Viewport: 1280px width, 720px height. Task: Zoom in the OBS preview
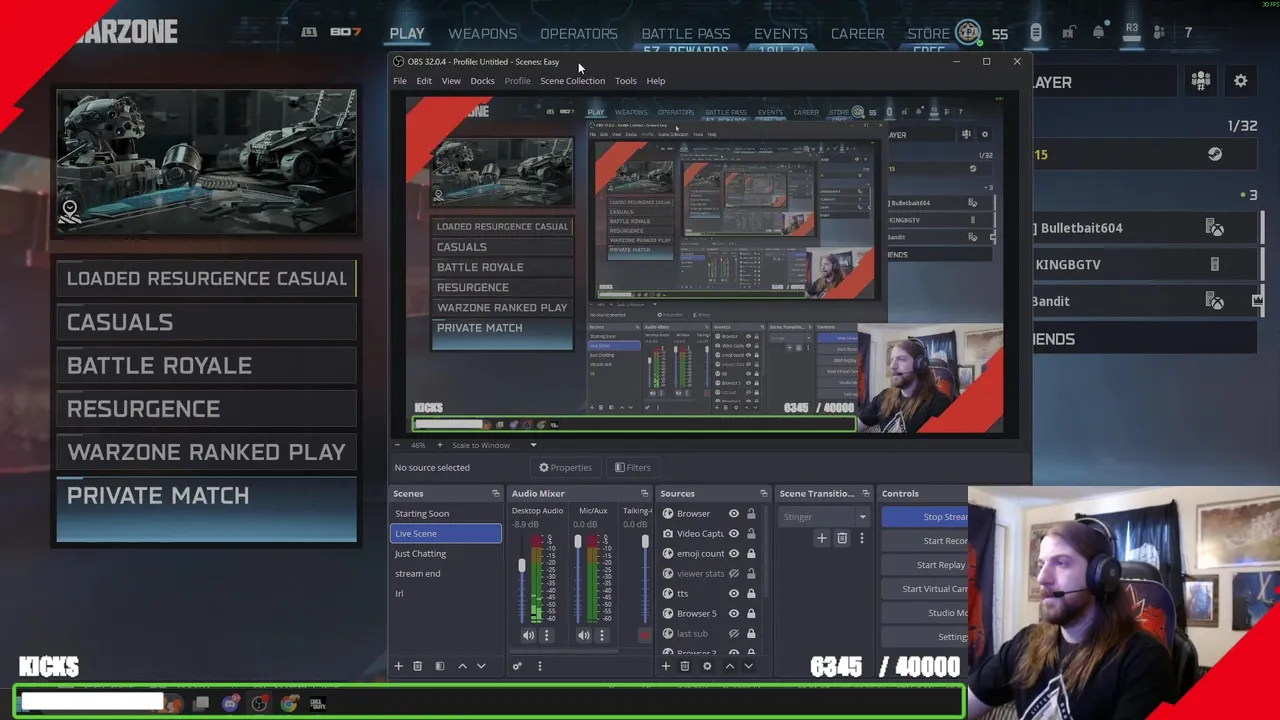point(439,445)
